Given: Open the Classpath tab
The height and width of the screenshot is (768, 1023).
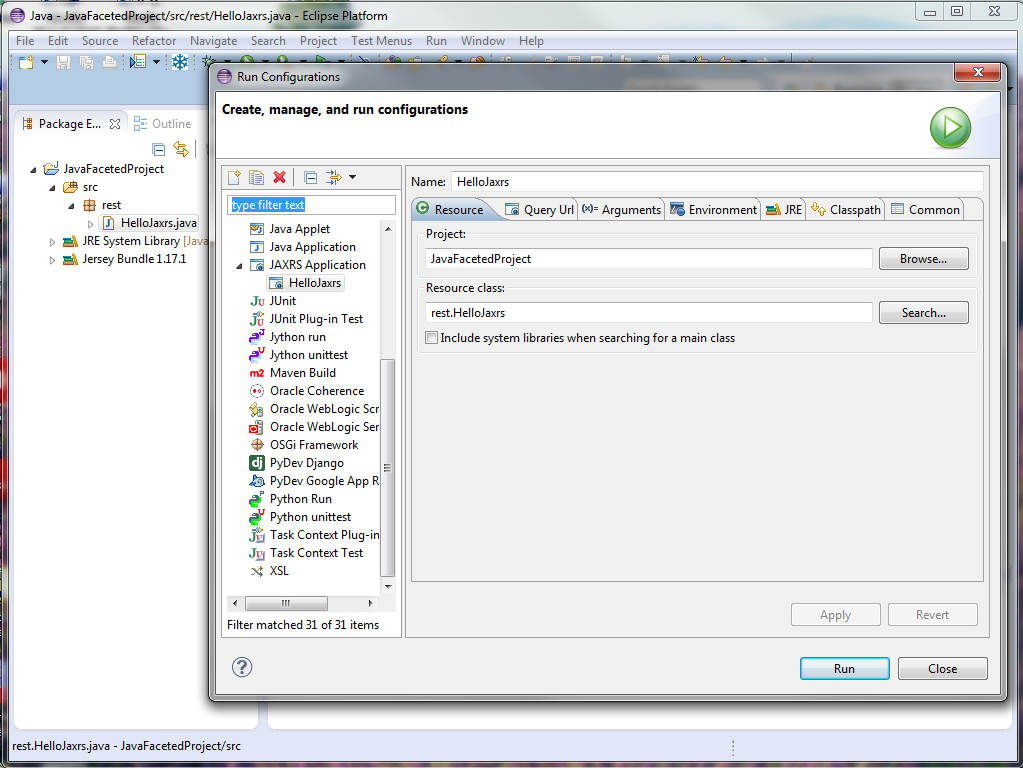Looking at the screenshot, I should click(x=846, y=209).
